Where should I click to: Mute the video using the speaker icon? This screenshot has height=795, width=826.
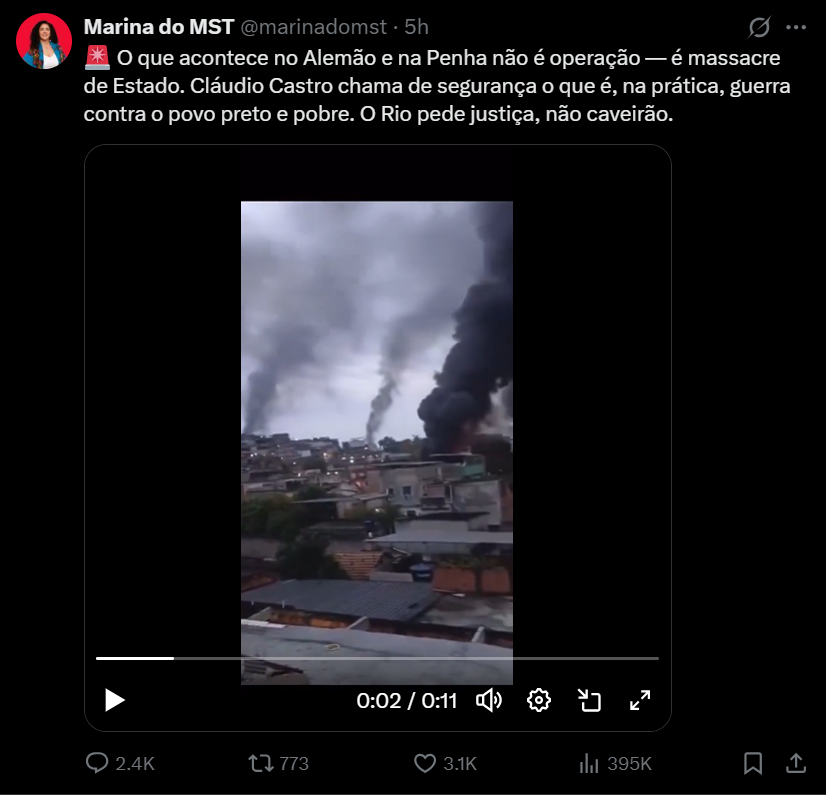click(x=489, y=700)
